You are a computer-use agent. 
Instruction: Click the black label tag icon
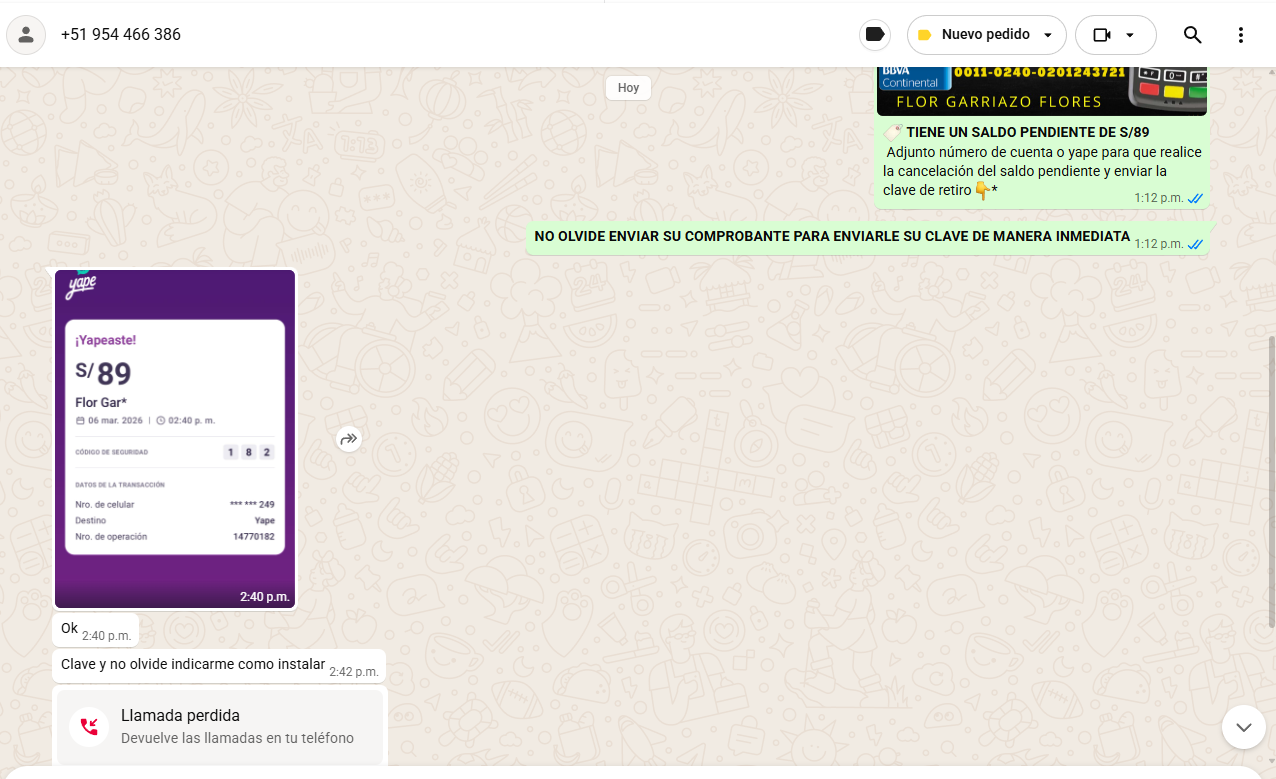(875, 35)
